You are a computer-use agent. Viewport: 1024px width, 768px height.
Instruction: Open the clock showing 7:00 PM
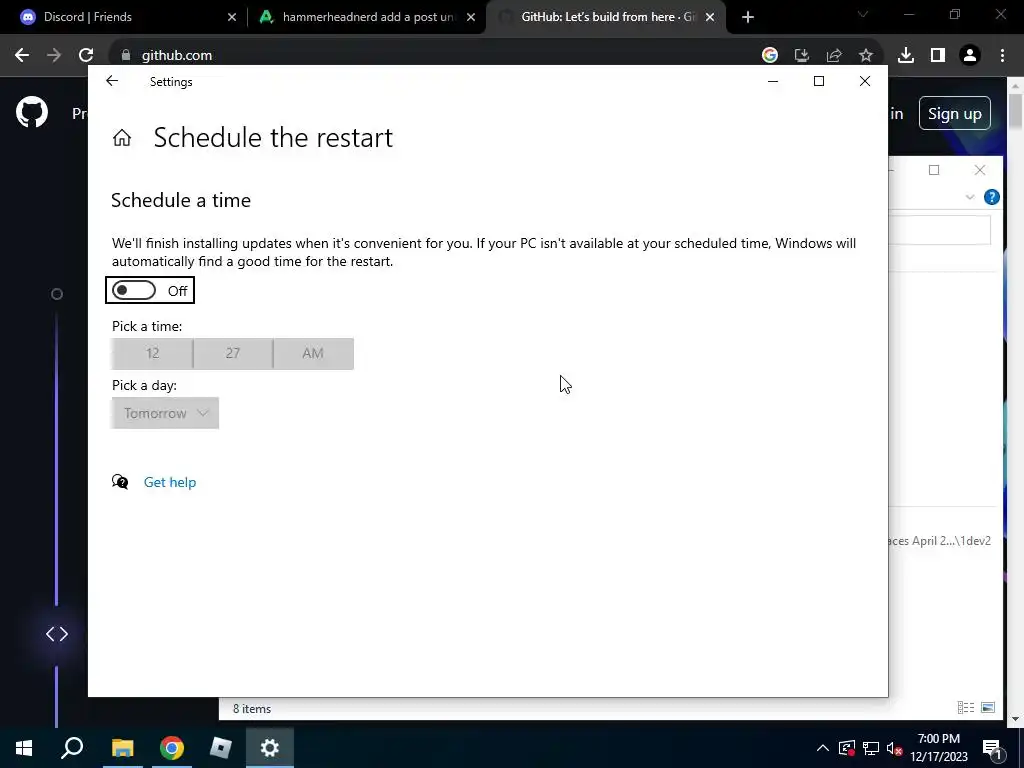(938, 748)
